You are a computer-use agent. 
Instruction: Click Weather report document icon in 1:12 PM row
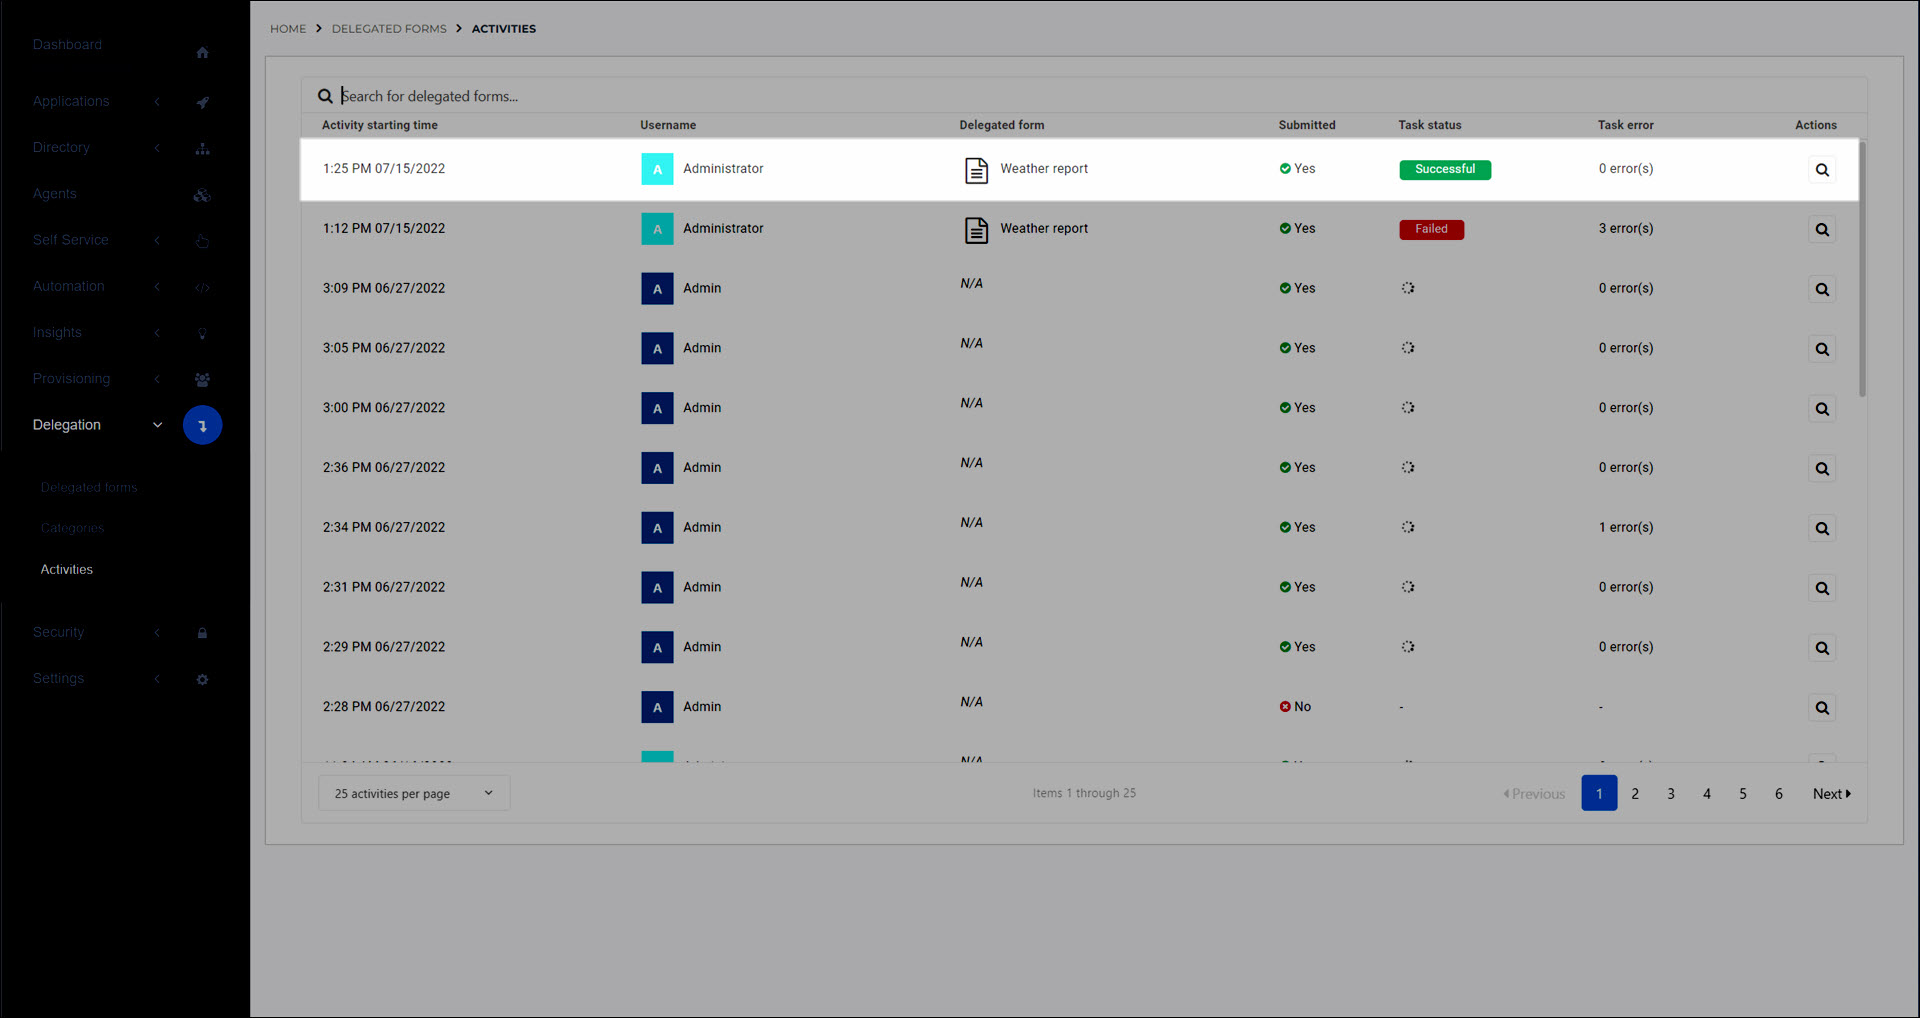click(x=976, y=230)
